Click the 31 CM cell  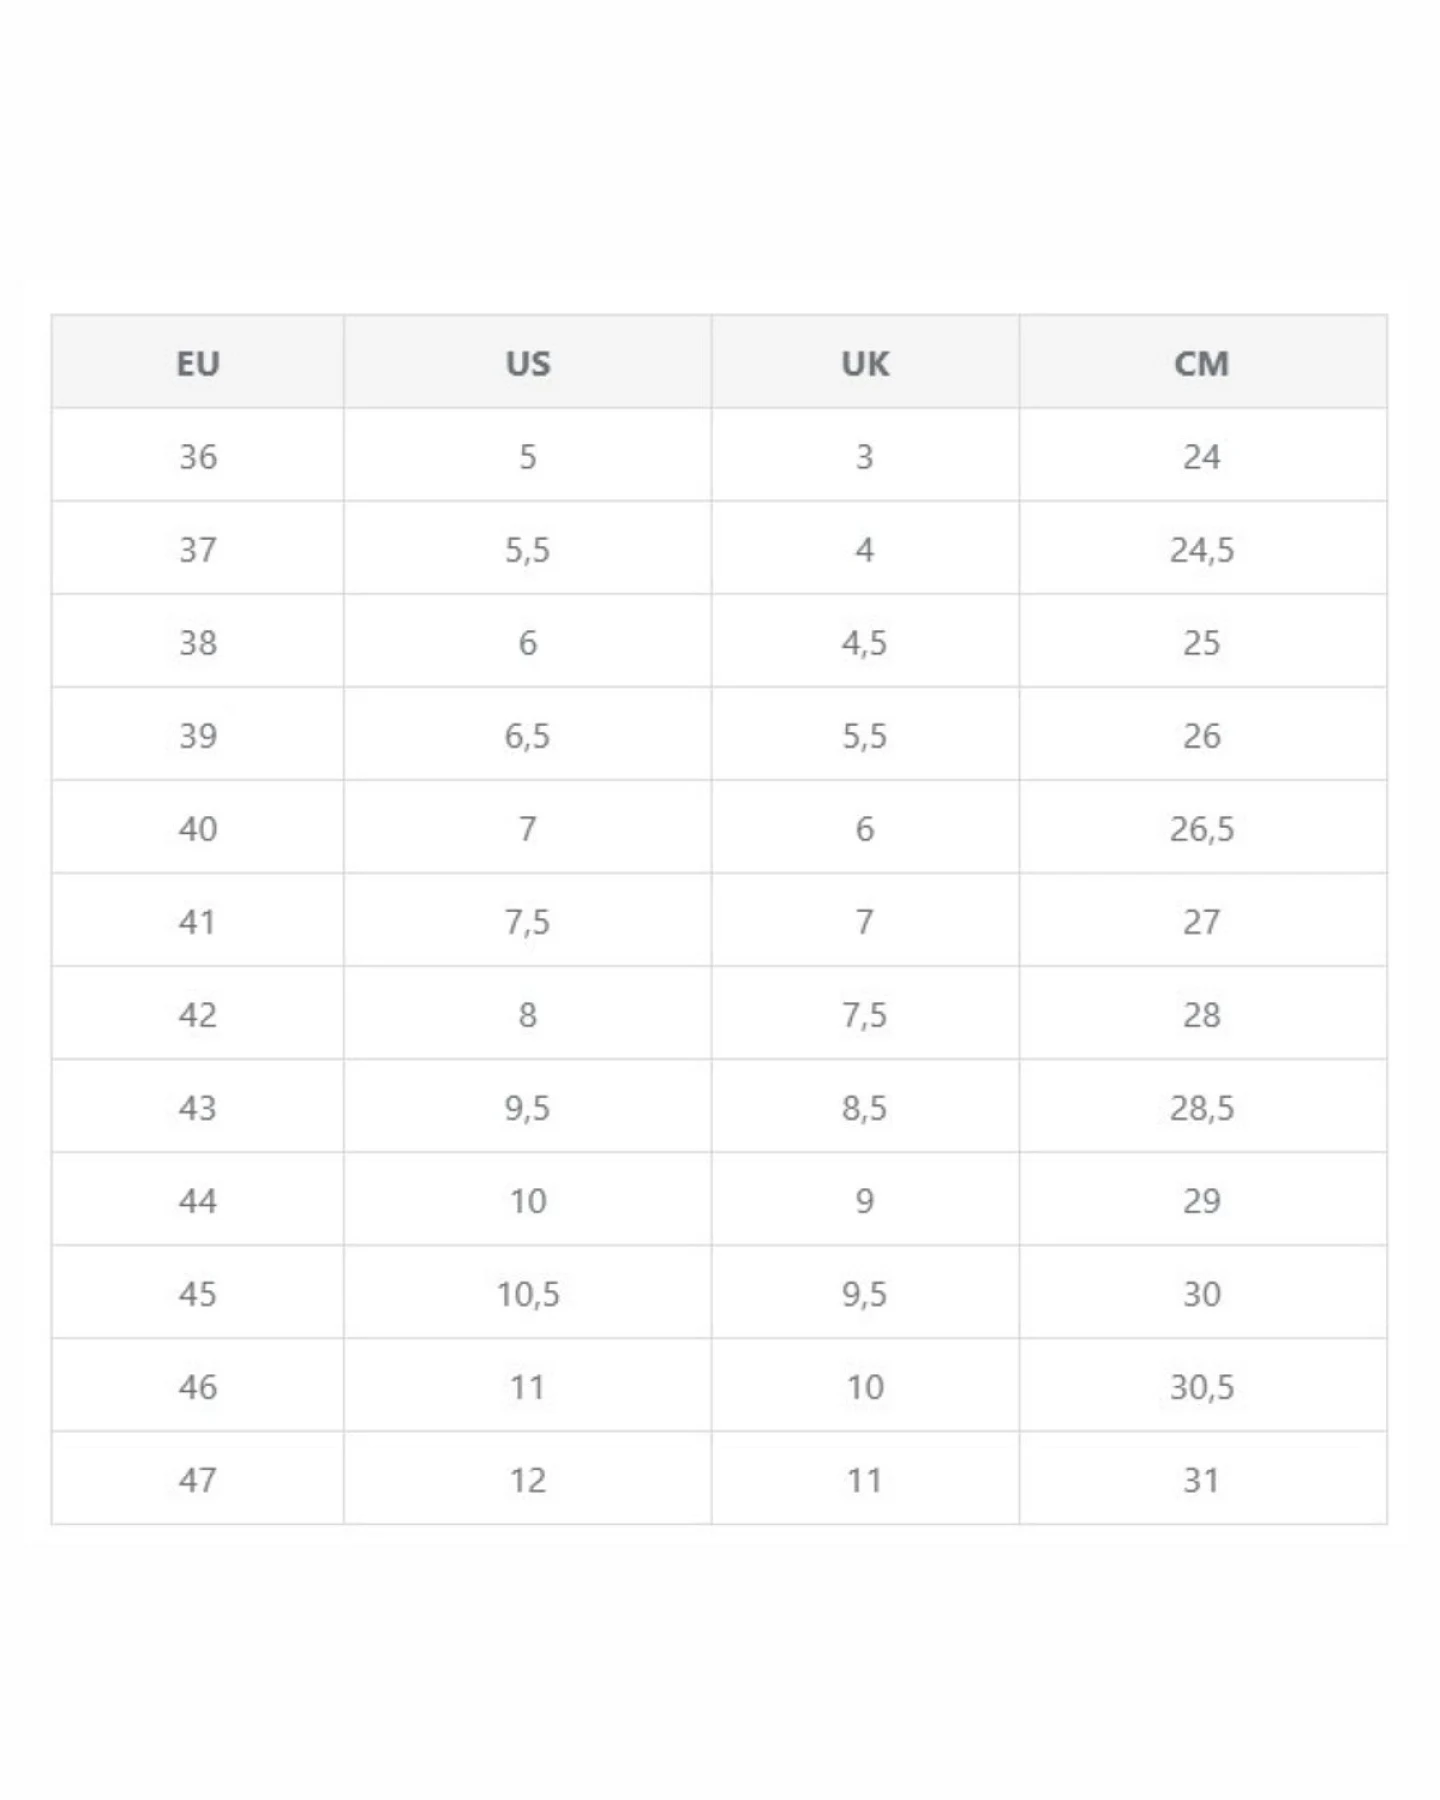[1202, 1478]
